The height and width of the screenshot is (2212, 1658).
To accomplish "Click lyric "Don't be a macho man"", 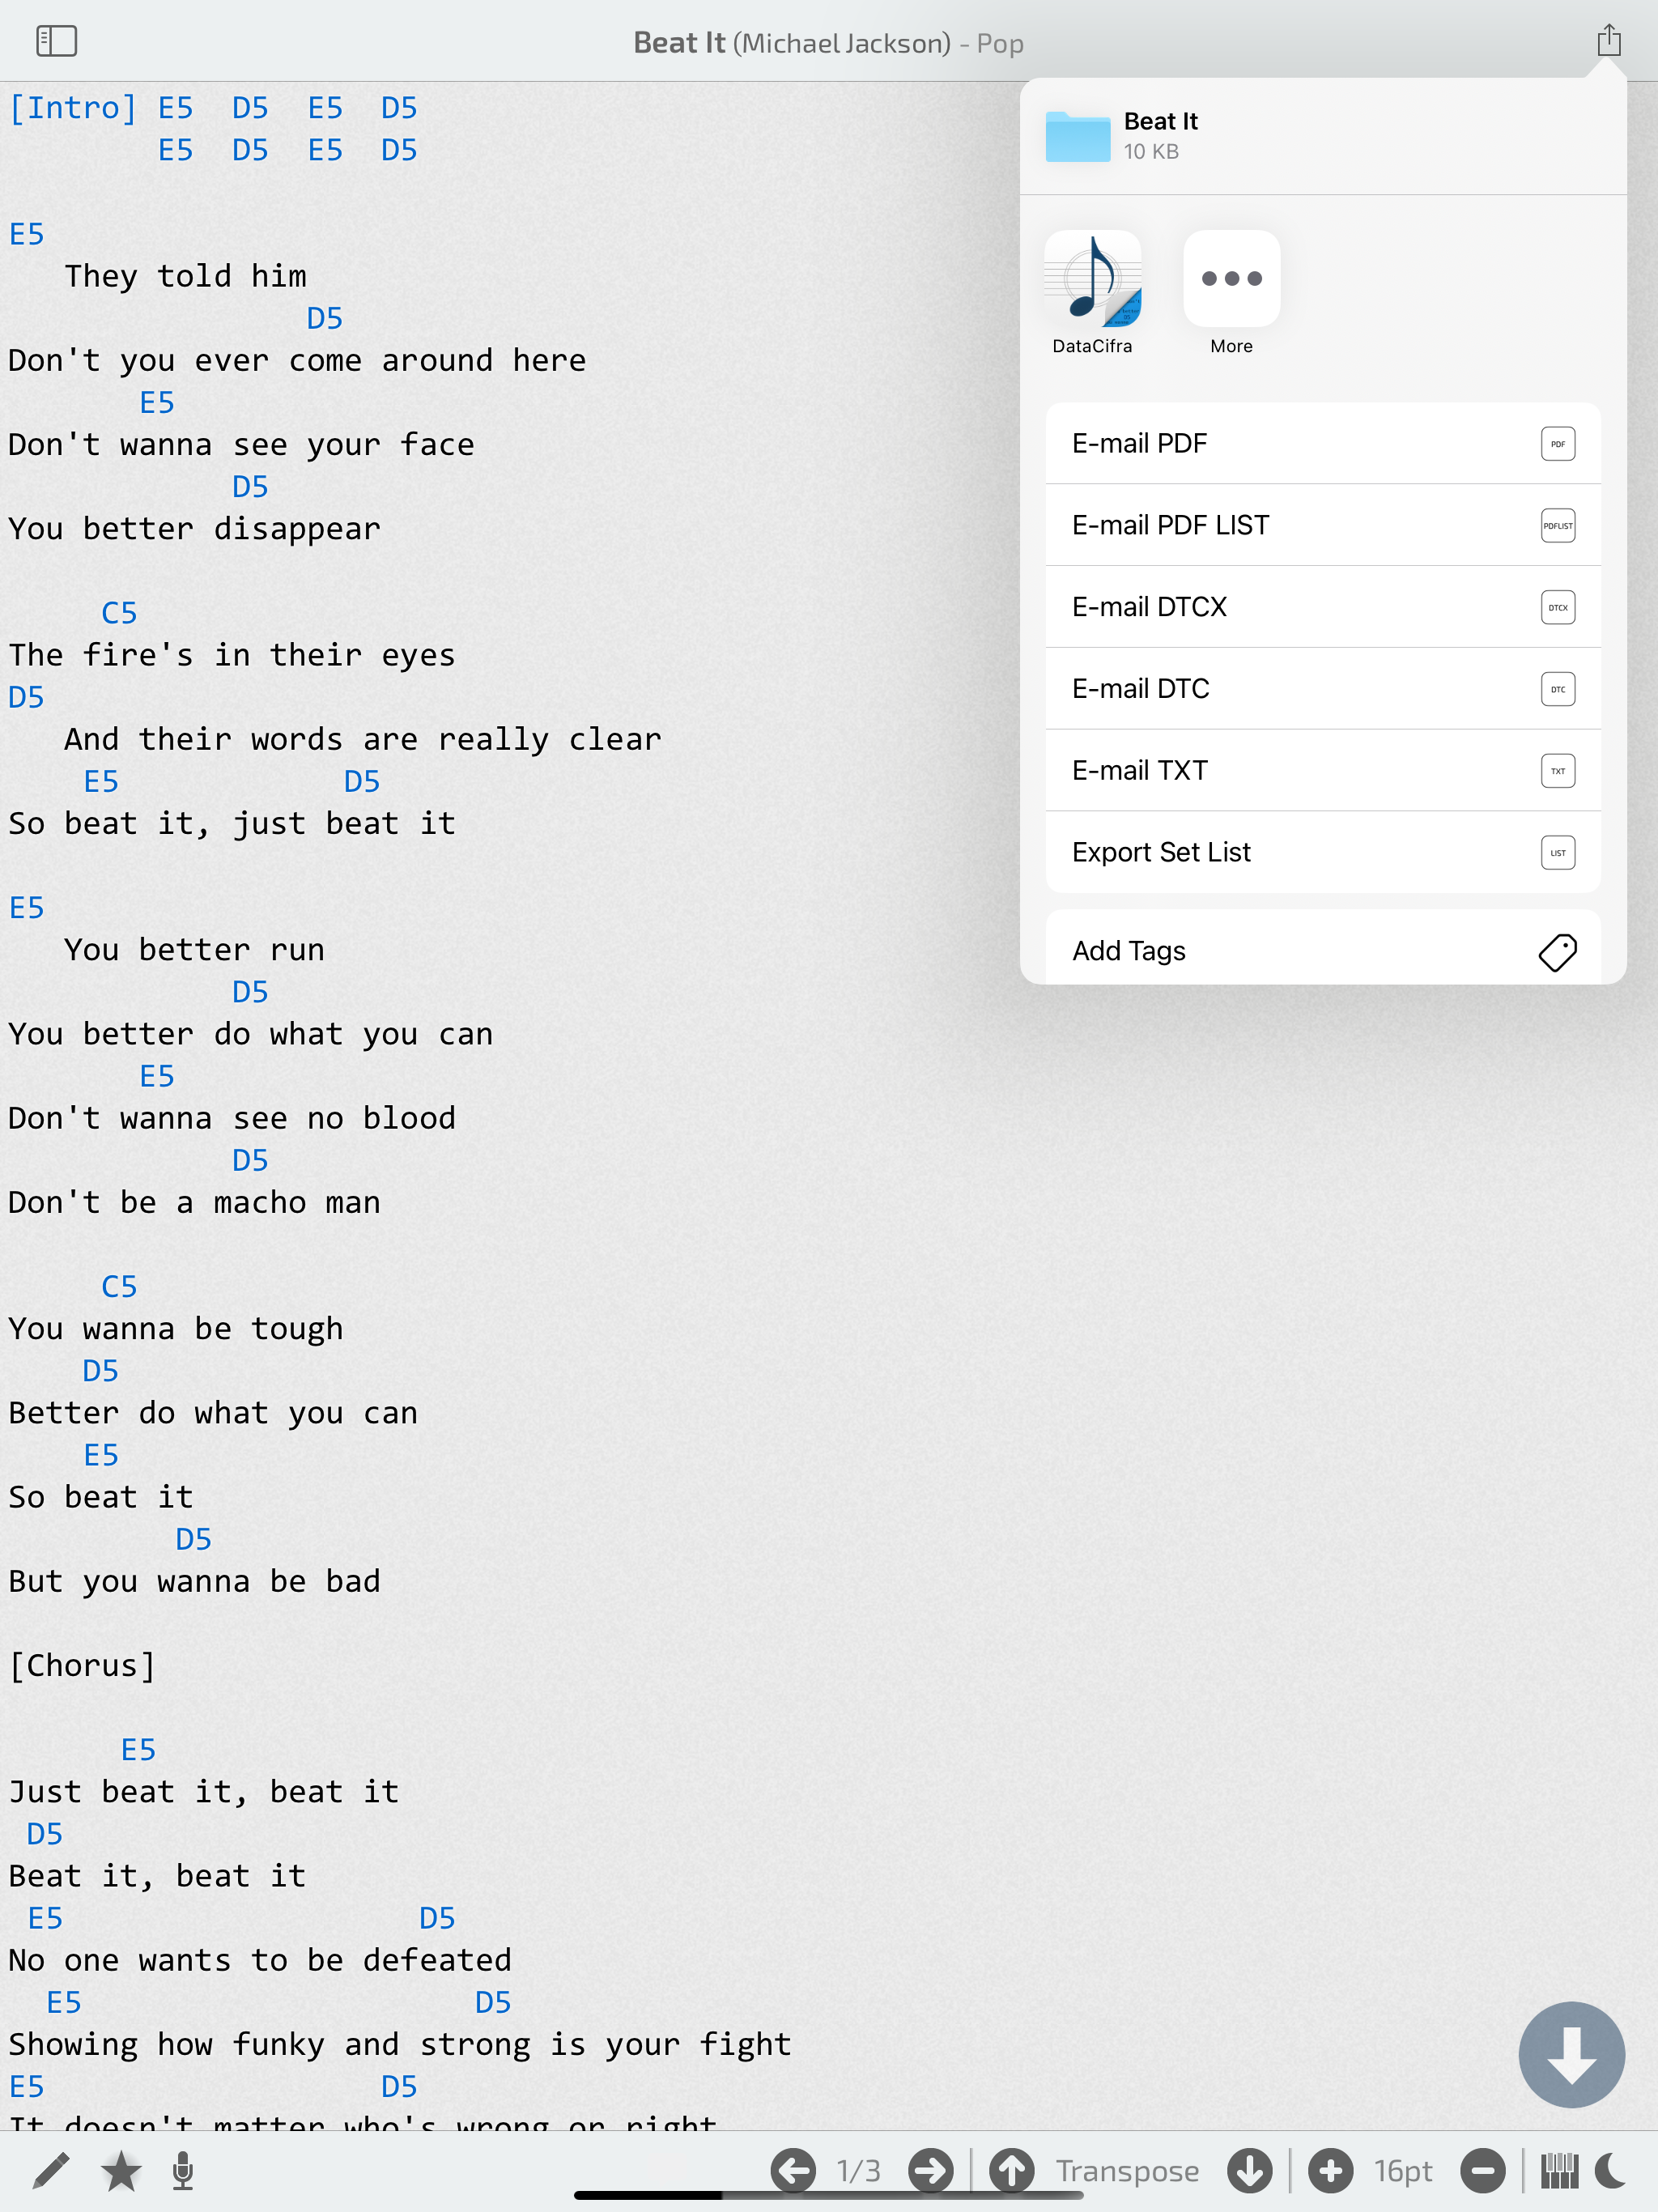I will pos(195,1203).
